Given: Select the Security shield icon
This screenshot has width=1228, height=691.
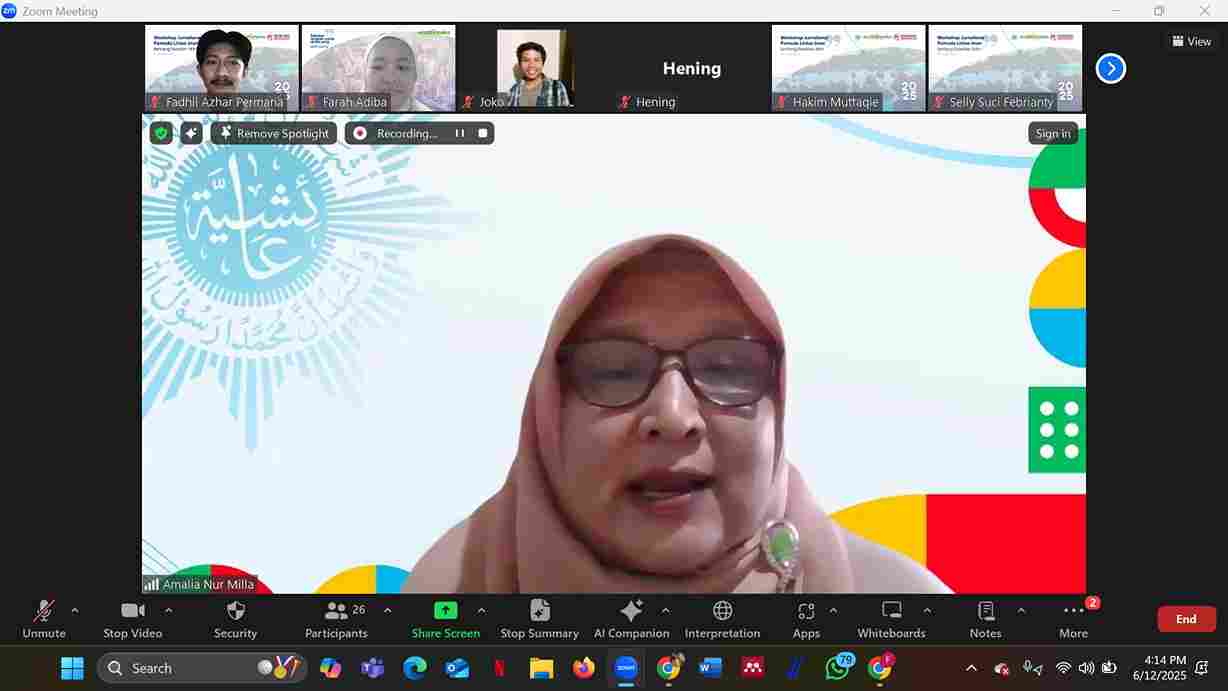Looking at the screenshot, I should [236, 618].
